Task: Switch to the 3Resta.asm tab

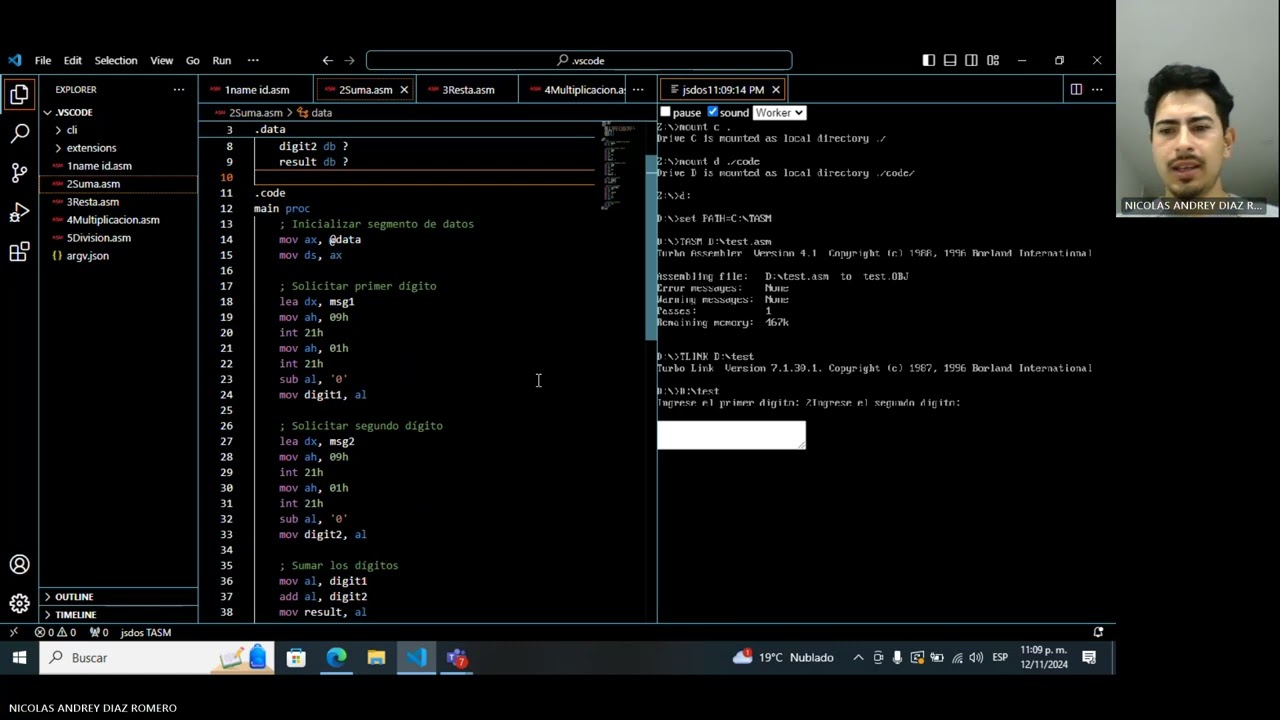Action: tap(468, 90)
